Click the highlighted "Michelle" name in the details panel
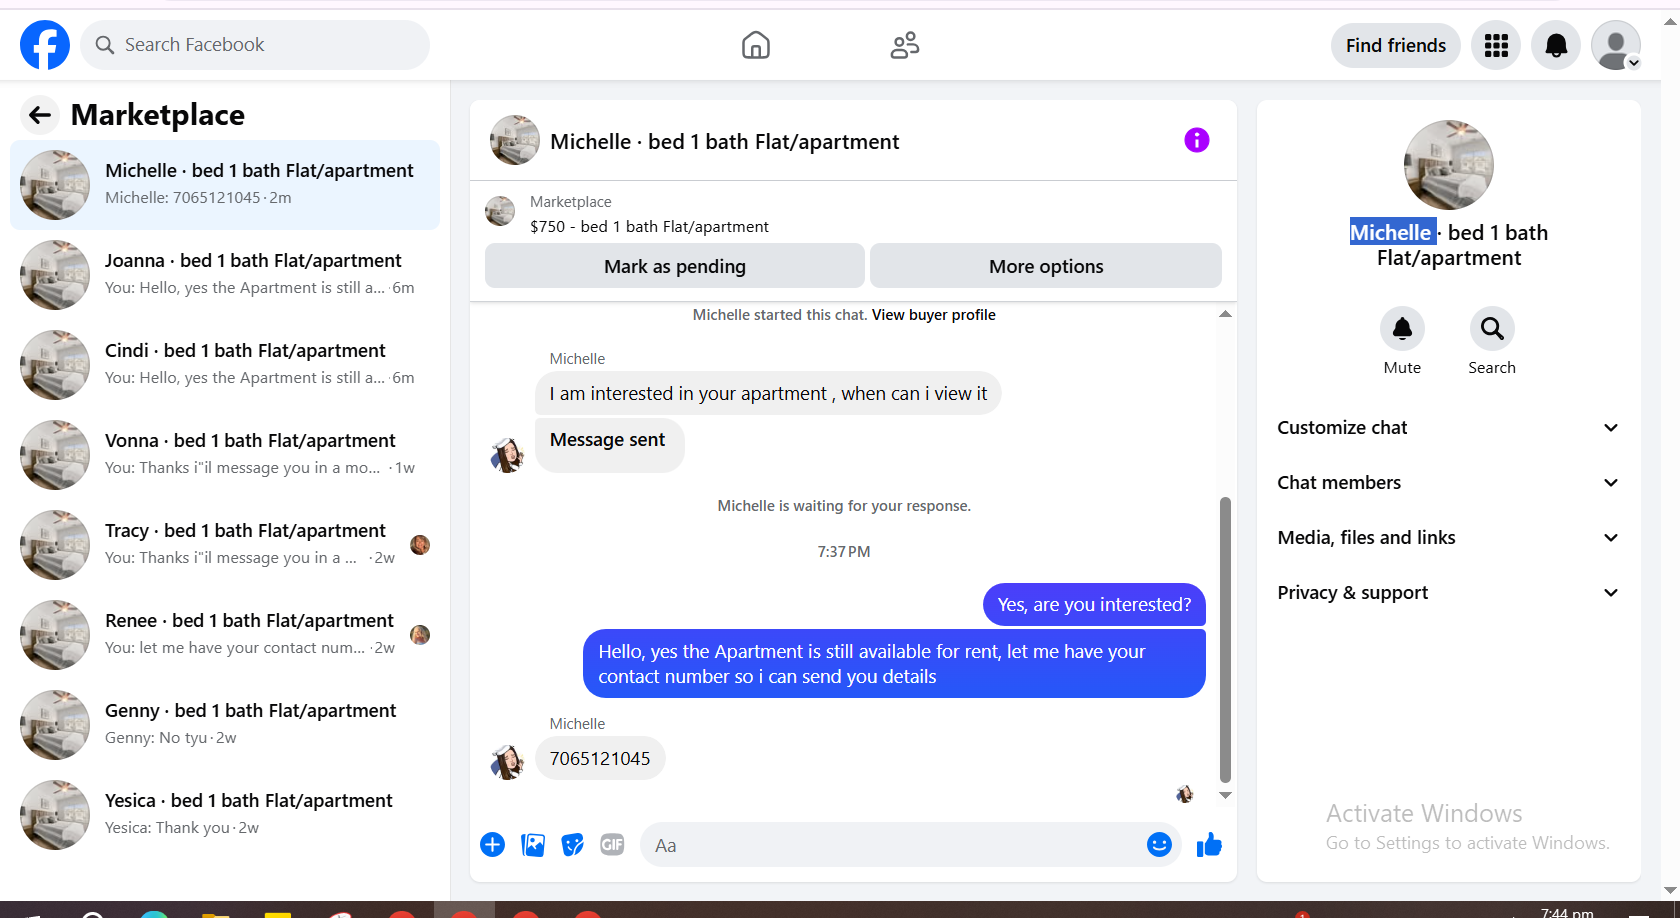This screenshot has height=918, width=1680. pyautogui.click(x=1391, y=232)
